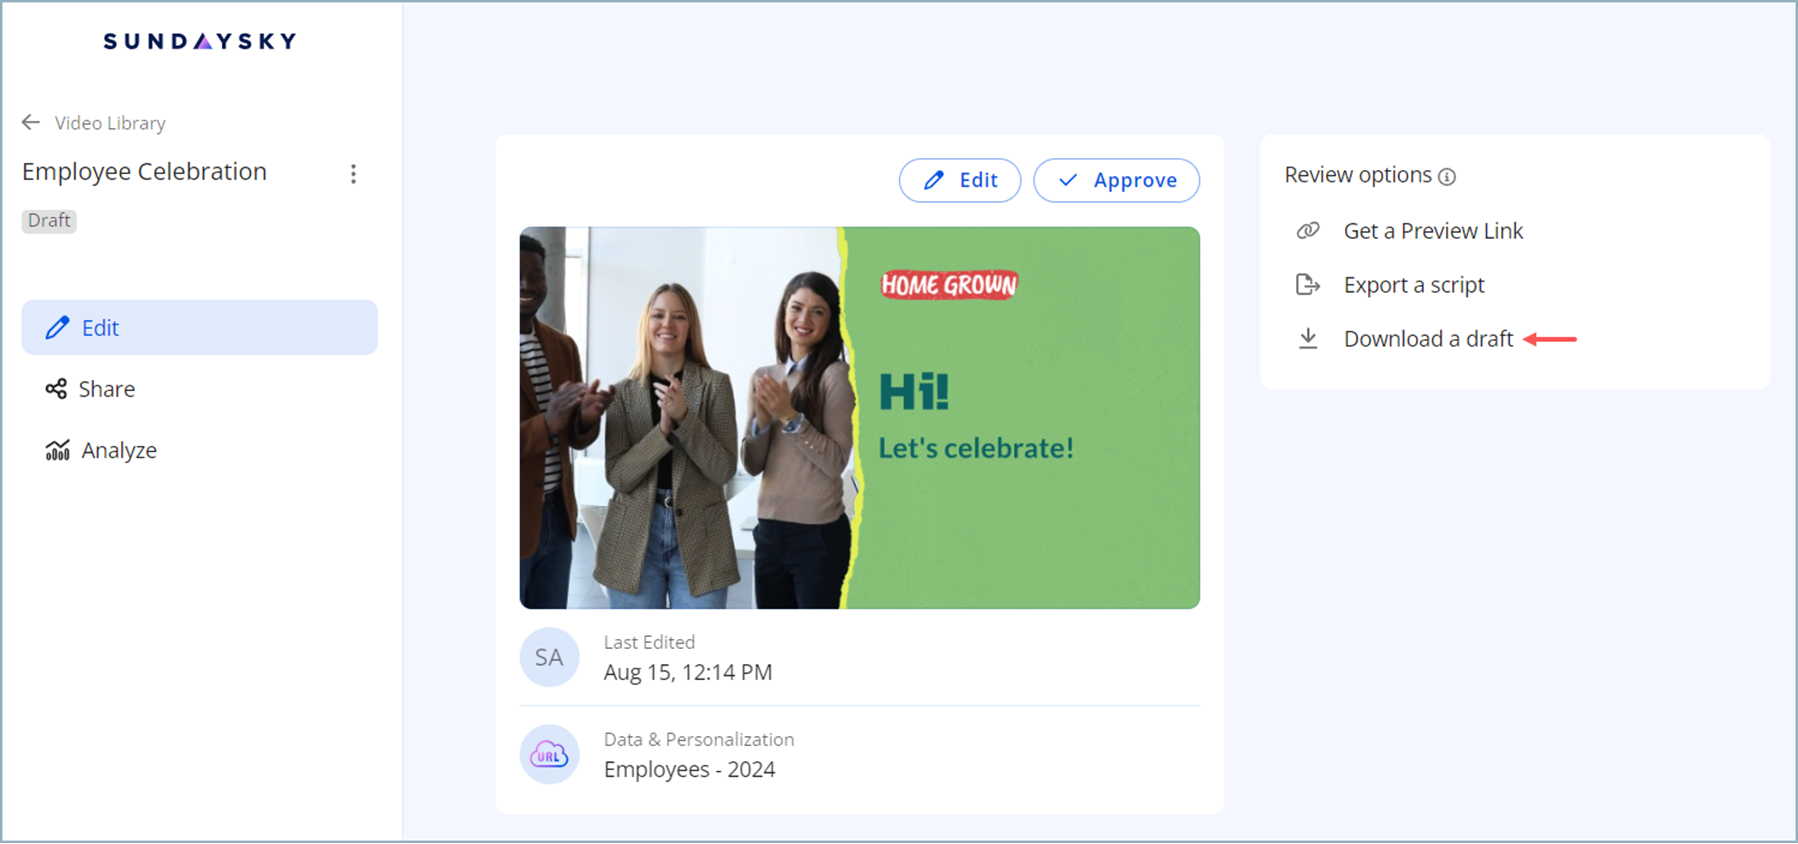Approve the video draft
1798x844 pixels.
1116,180
